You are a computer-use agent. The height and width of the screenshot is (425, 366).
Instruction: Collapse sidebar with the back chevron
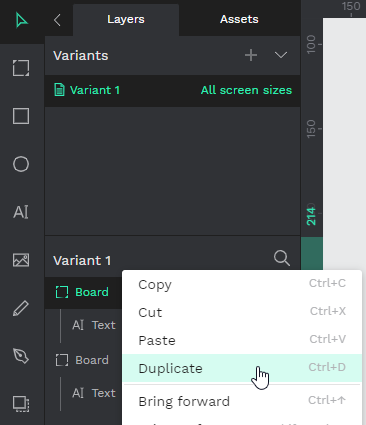pos(57,20)
